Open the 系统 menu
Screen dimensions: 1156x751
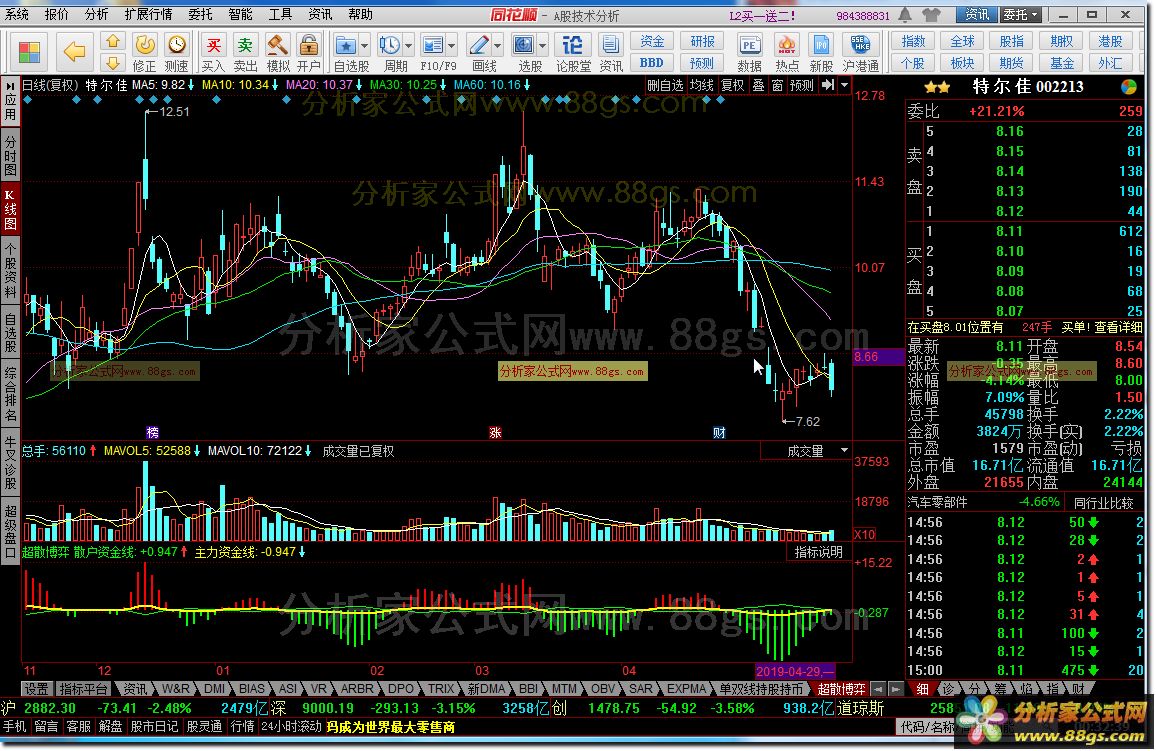pyautogui.click(x=16, y=15)
